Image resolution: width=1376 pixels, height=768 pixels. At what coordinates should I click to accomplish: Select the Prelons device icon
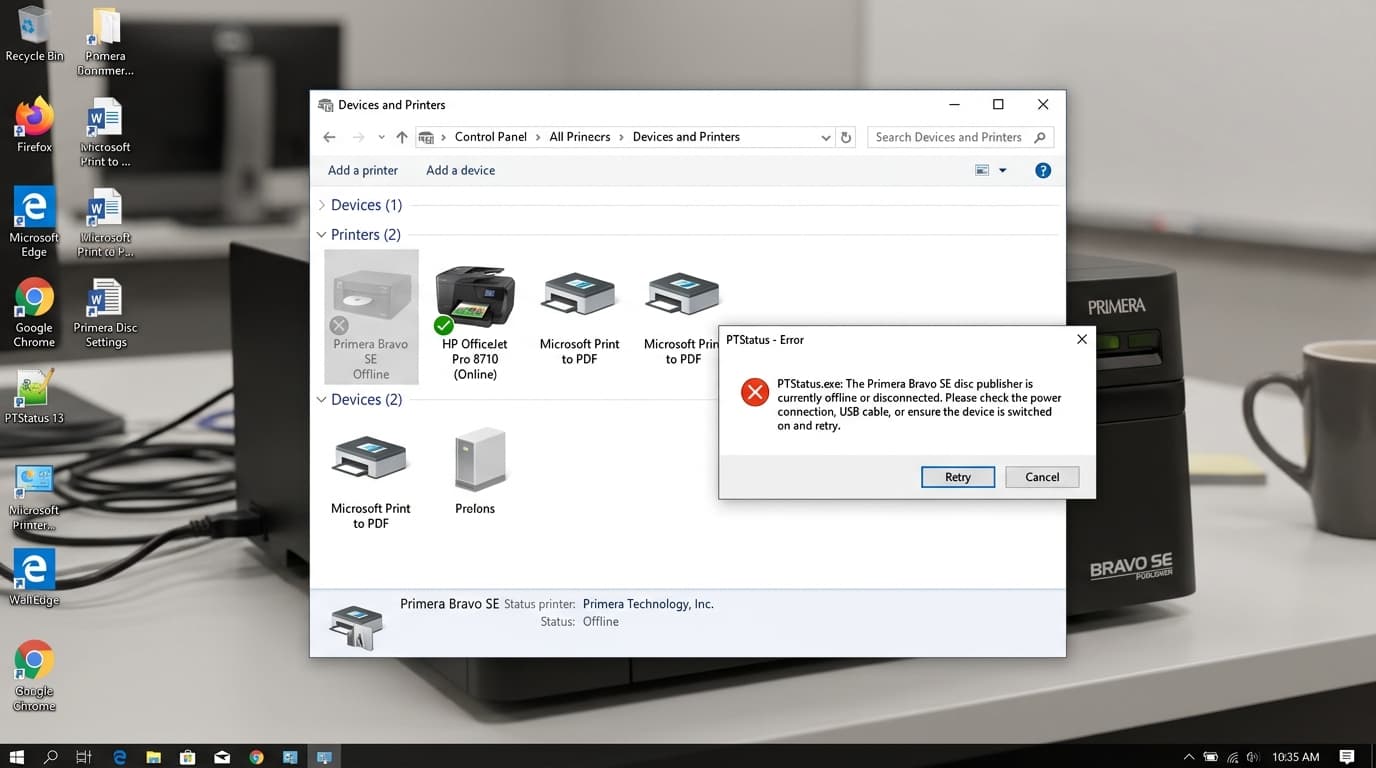(475, 470)
